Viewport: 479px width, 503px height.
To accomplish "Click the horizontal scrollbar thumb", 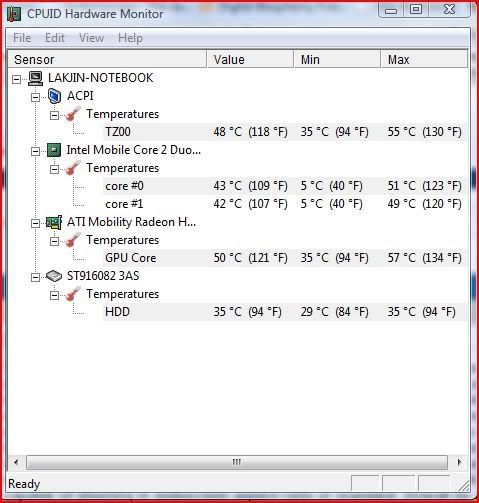I will point(237,462).
